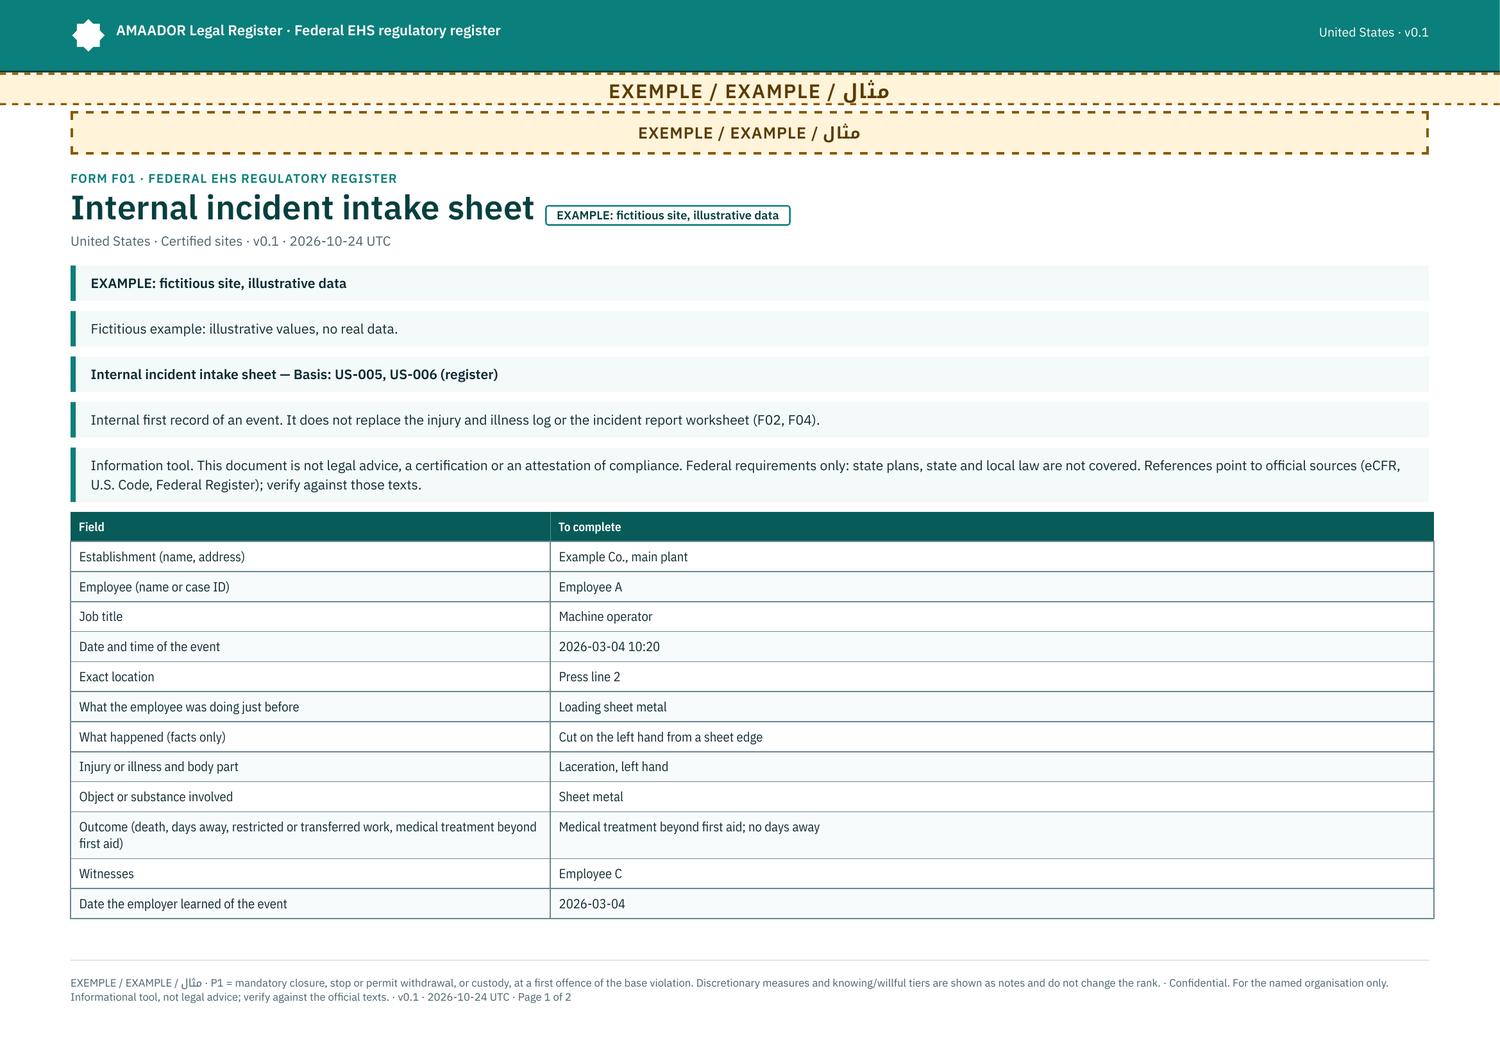
Task: Click the "2026-03-04" value in the last row
Action: [592, 904]
